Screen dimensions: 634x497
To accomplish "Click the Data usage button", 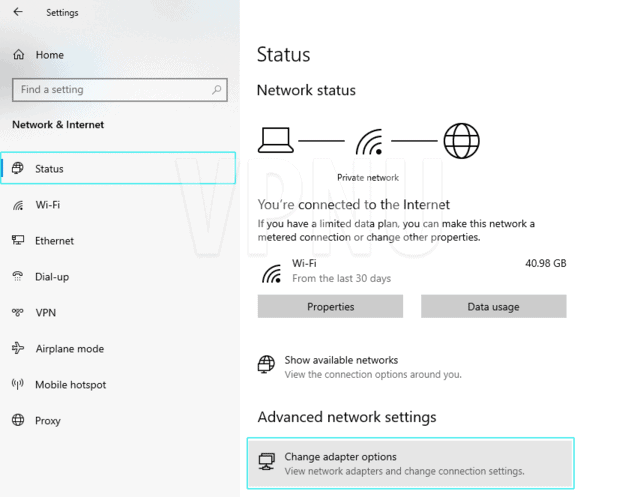I will pyautogui.click(x=493, y=307).
